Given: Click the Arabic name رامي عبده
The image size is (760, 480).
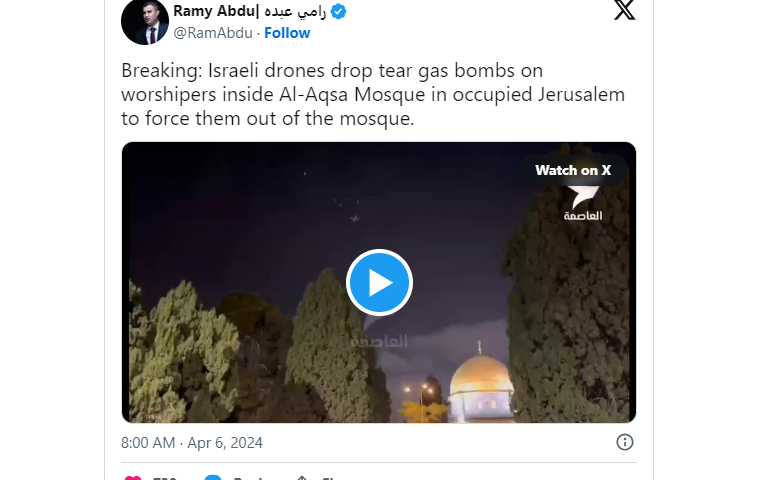Looking at the screenshot, I should click(291, 11).
